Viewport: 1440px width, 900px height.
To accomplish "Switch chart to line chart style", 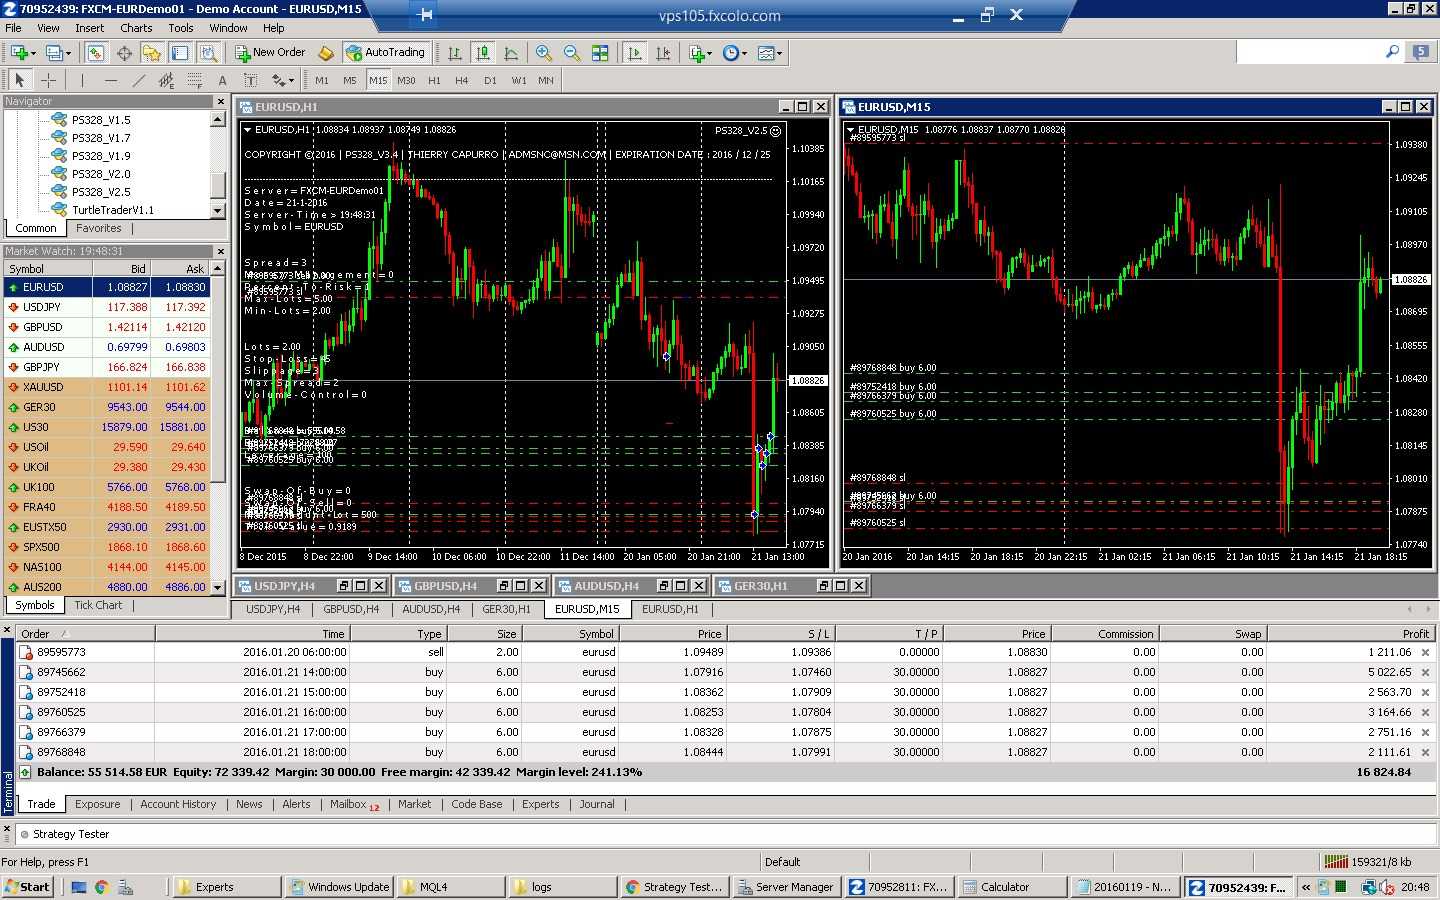I will pos(511,53).
